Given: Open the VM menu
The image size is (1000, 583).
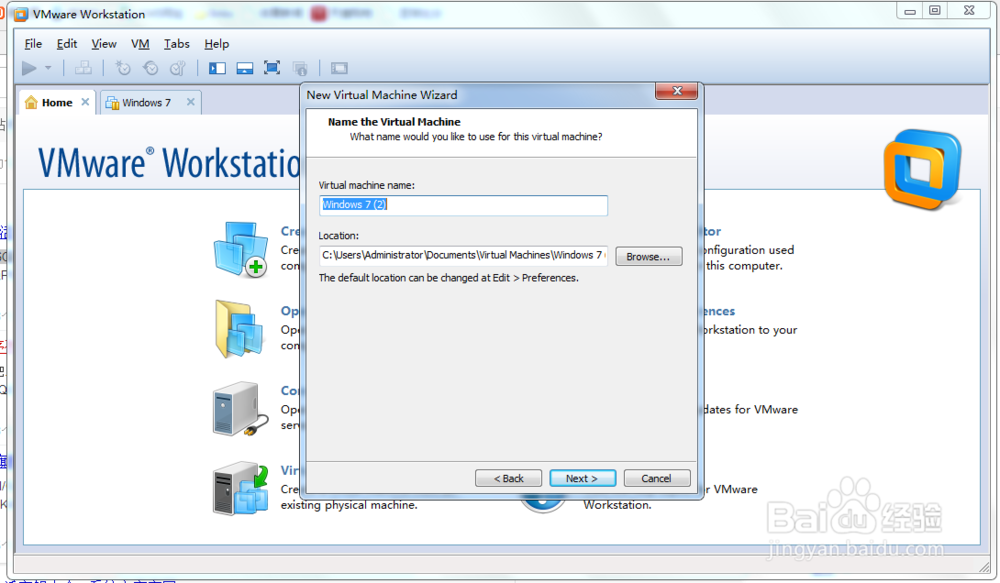Looking at the screenshot, I should 140,44.
